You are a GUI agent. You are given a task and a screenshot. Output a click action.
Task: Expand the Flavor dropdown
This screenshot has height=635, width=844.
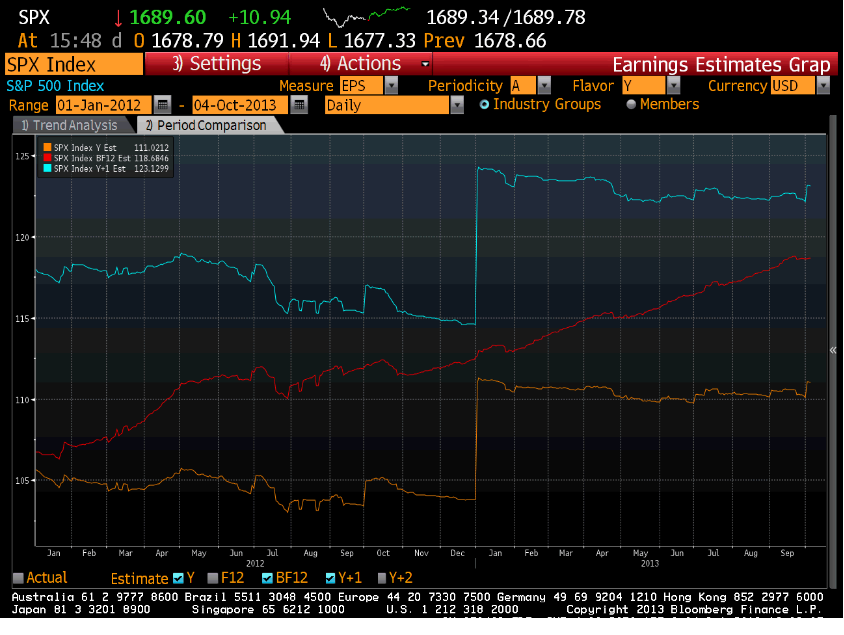[673, 86]
